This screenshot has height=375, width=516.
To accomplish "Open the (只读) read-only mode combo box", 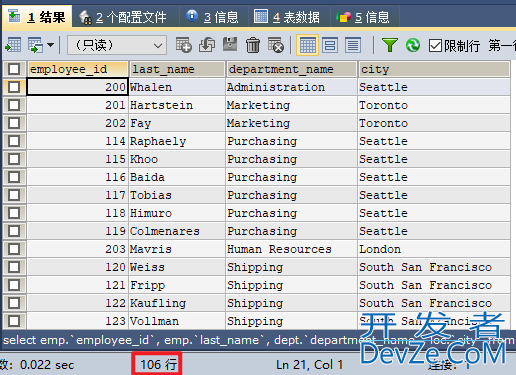I will click(x=117, y=45).
